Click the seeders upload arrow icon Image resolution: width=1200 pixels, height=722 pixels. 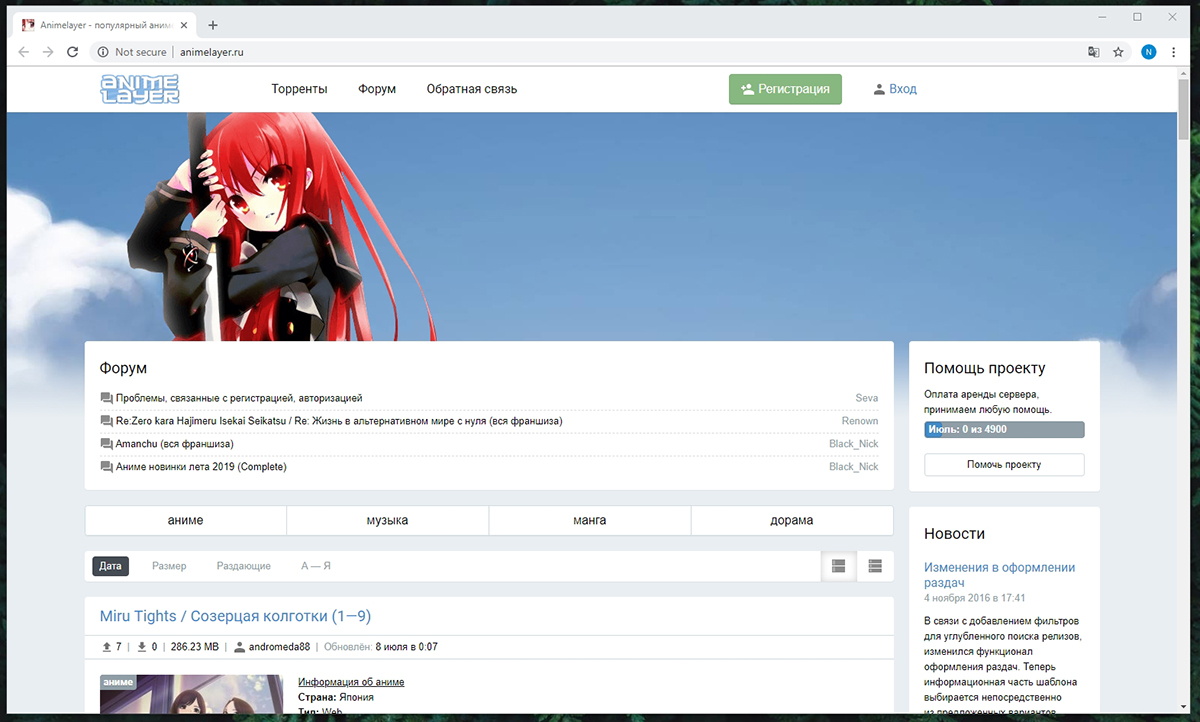(107, 647)
